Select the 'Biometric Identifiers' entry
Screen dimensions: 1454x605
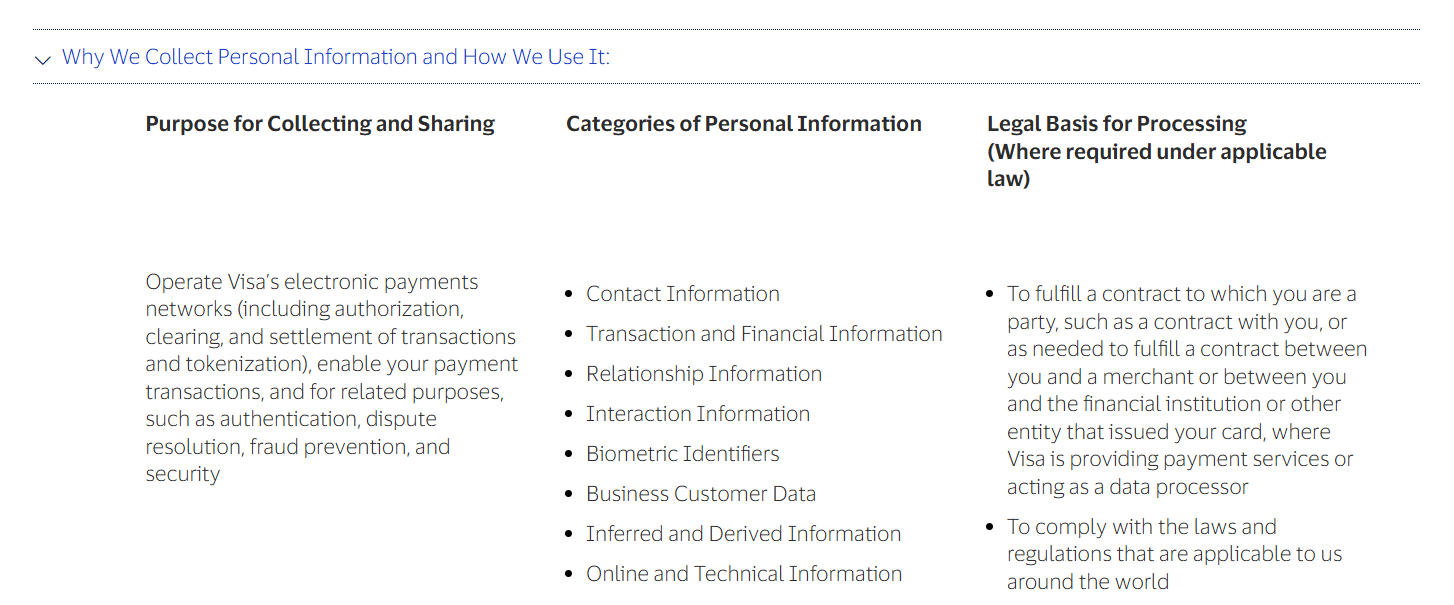pyautogui.click(x=682, y=453)
